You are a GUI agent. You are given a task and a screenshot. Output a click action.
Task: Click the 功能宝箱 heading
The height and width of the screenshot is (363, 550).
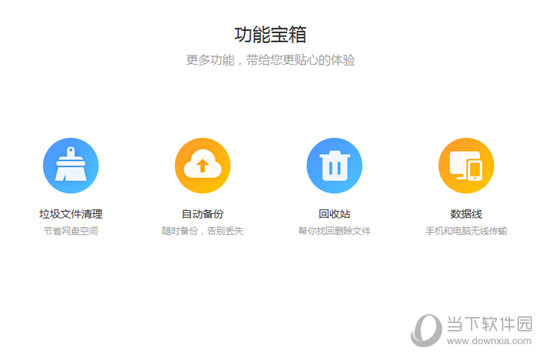pyautogui.click(x=270, y=34)
